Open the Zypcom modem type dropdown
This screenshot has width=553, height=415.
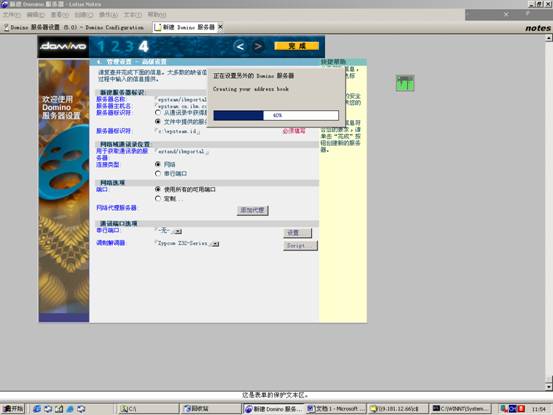click(x=215, y=244)
